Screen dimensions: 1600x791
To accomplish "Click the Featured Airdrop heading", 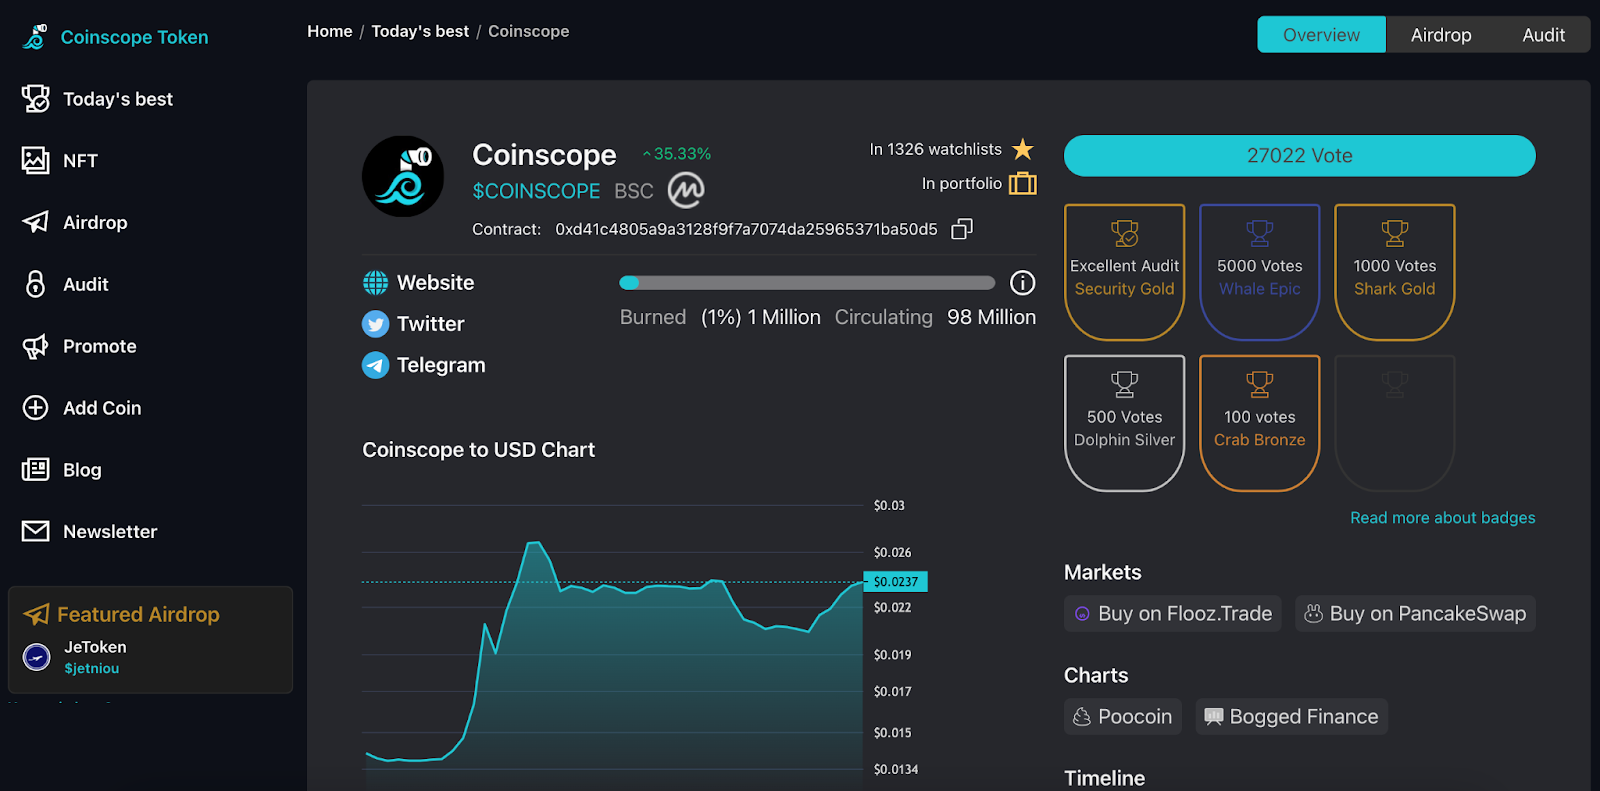I will pos(138,614).
